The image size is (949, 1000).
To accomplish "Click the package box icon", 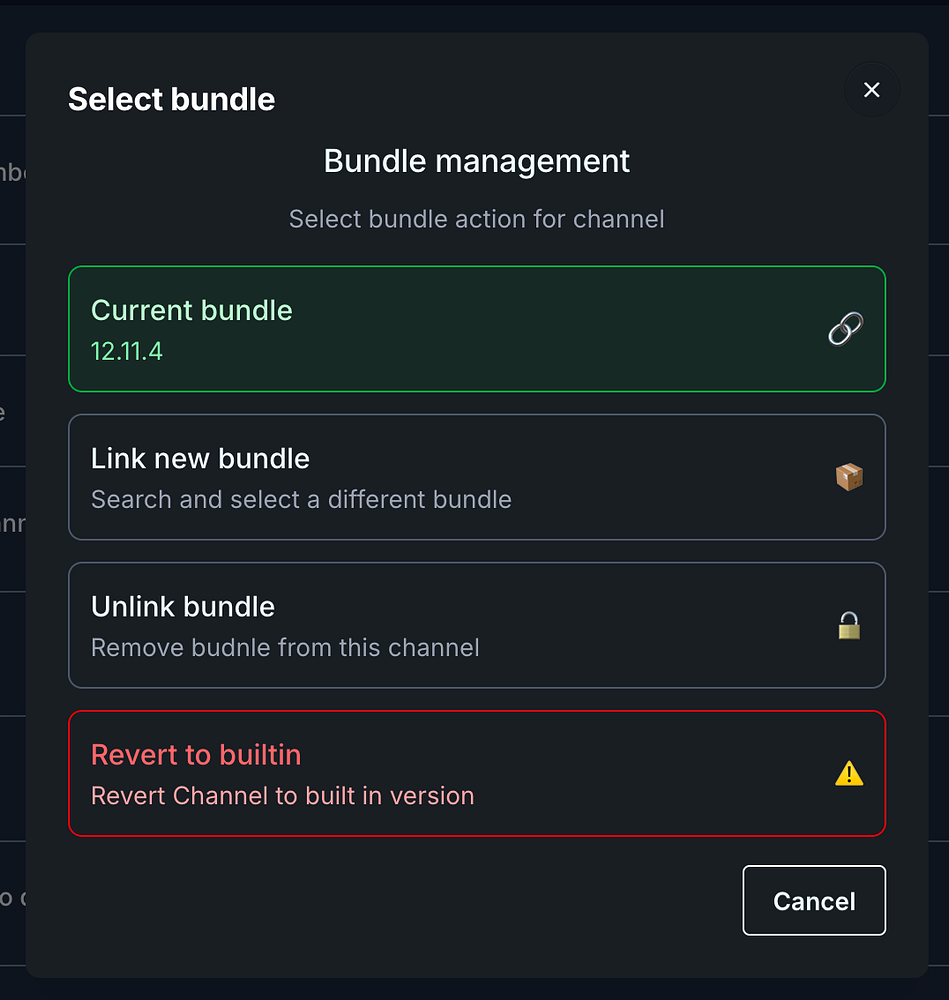I will (x=849, y=477).
